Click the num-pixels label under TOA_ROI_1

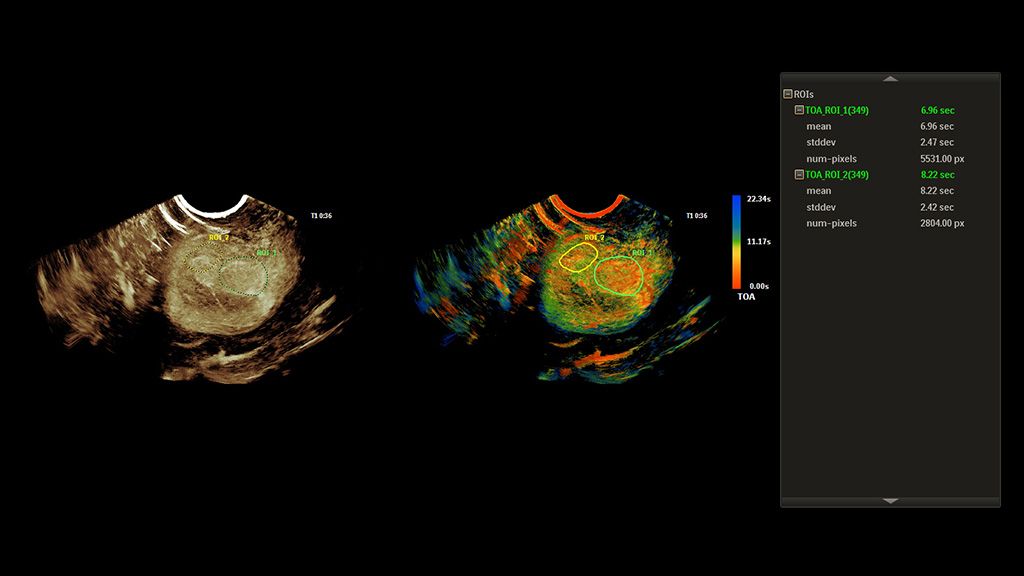831,159
